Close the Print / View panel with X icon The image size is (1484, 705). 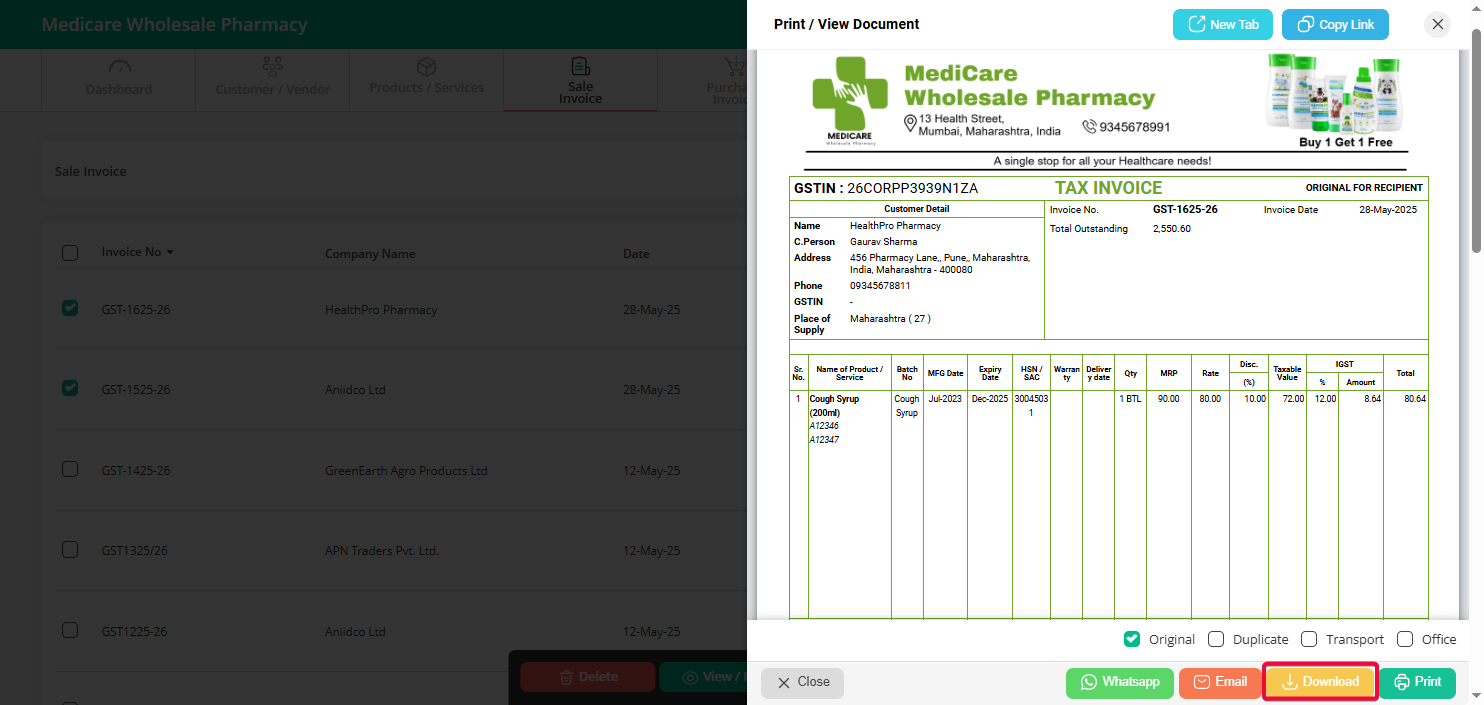pyautogui.click(x=1438, y=24)
